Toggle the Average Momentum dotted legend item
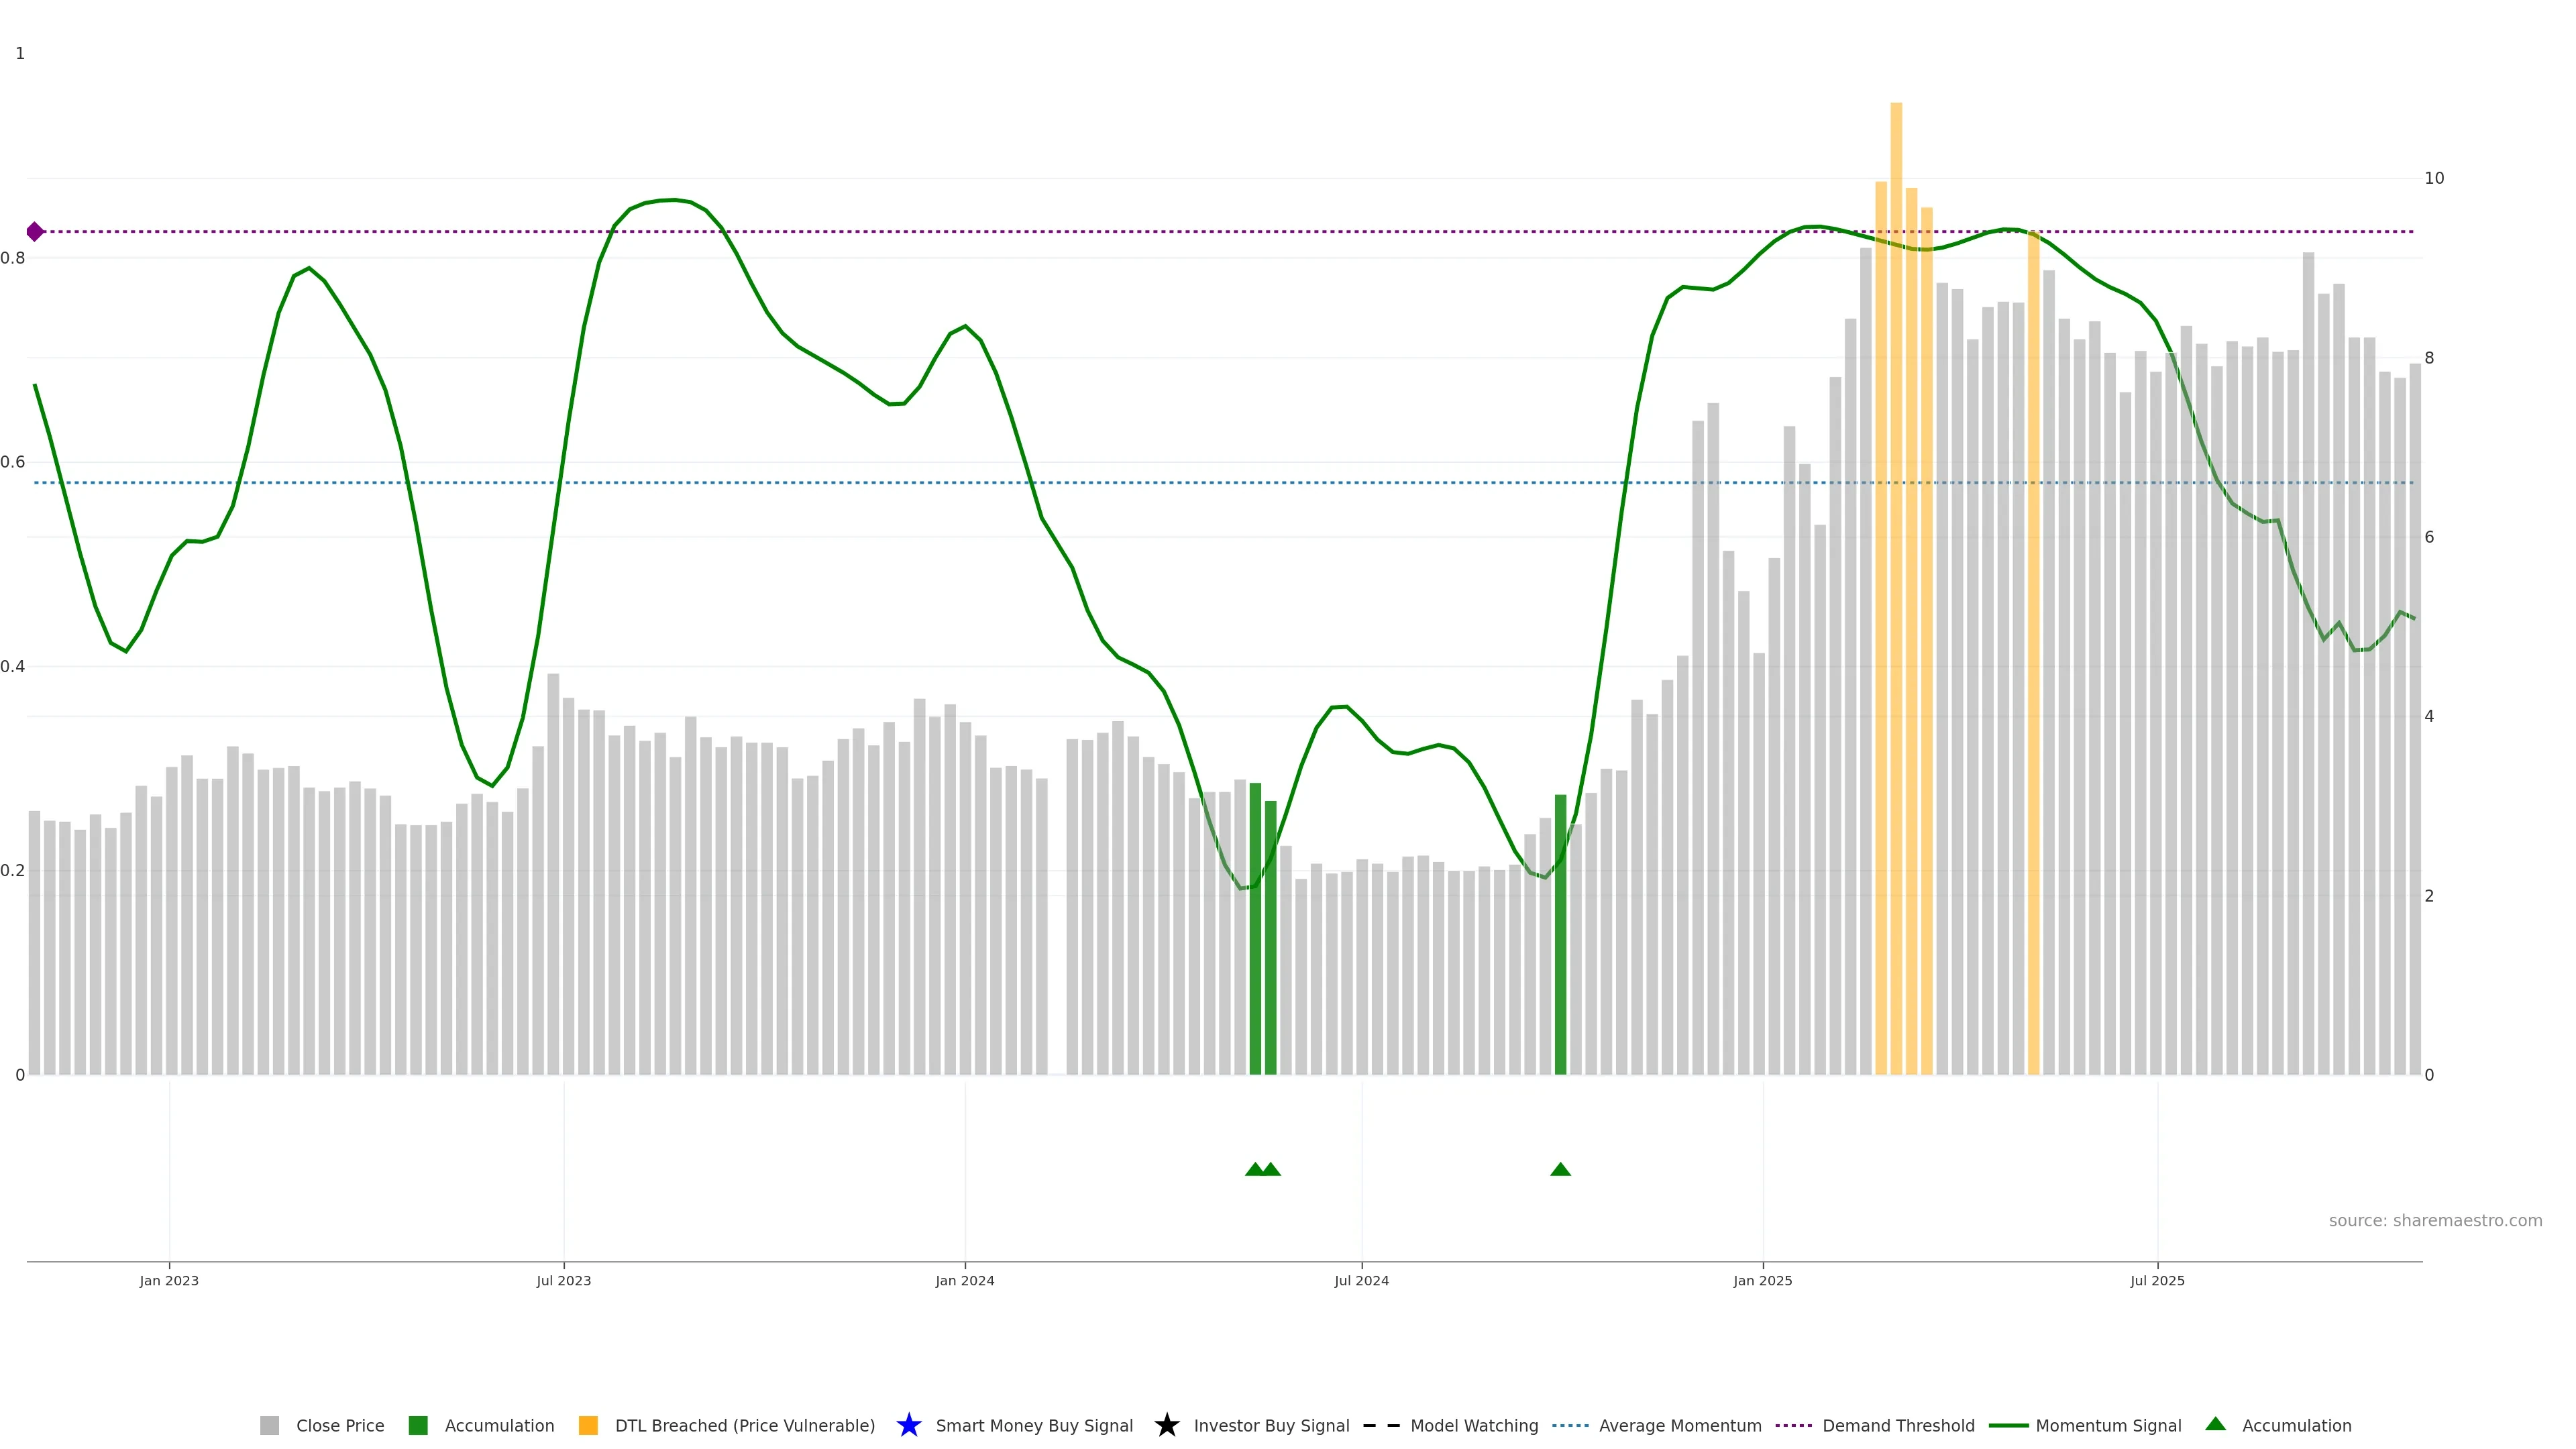The width and height of the screenshot is (2576, 1449). coord(1570,1425)
